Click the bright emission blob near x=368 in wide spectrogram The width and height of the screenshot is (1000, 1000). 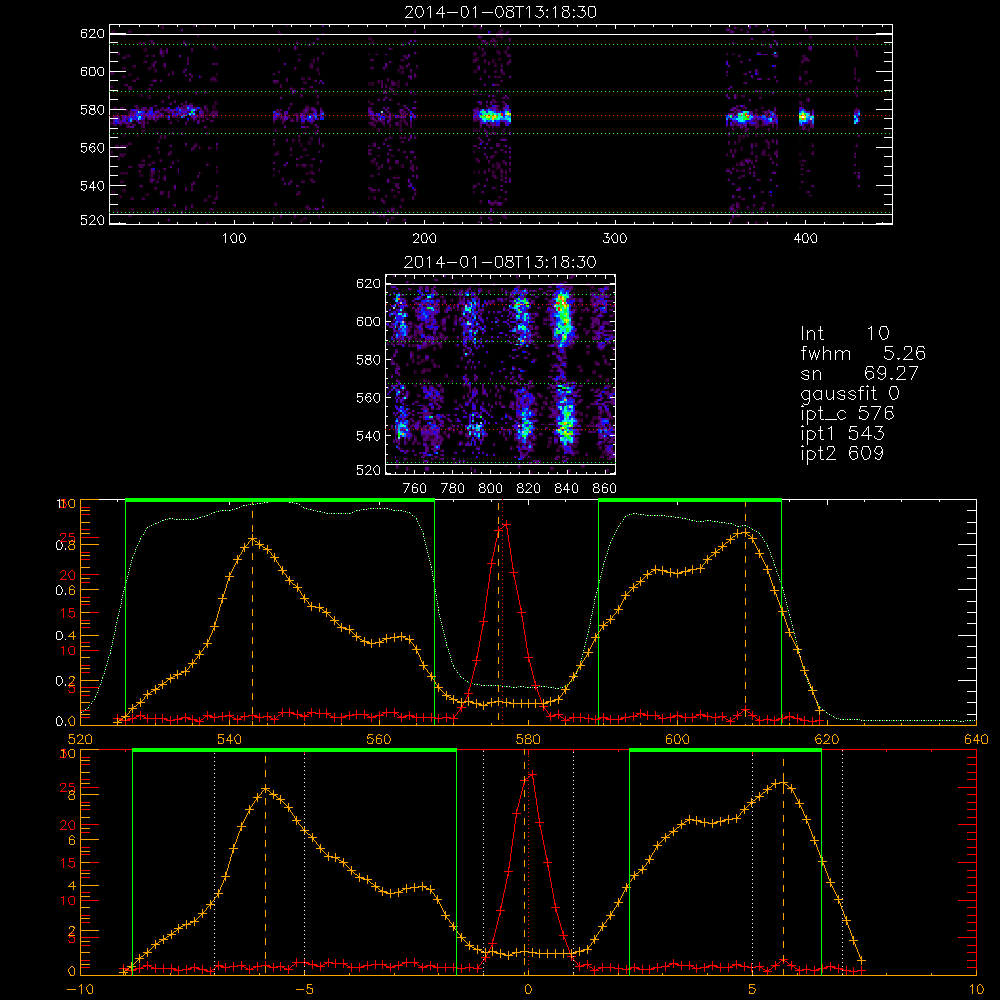(744, 117)
